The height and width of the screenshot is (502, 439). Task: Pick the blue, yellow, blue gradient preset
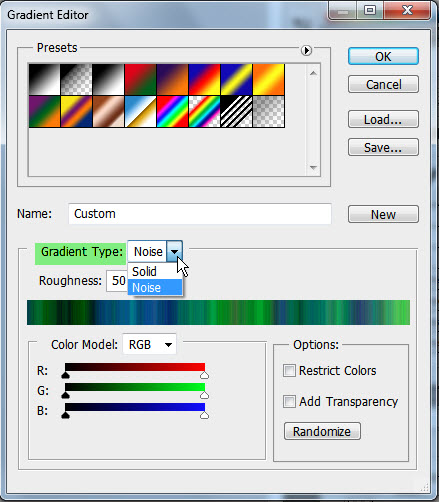click(x=236, y=80)
